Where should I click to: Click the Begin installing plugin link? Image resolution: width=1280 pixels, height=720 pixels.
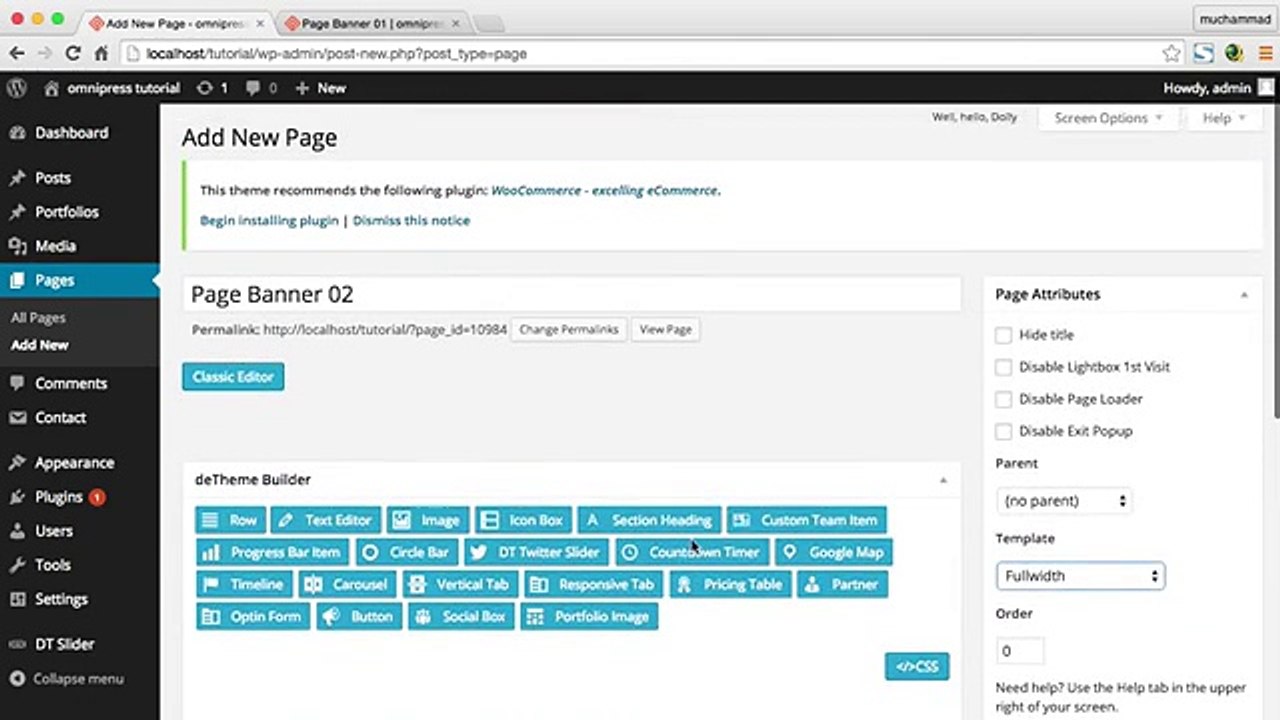[x=269, y=220]
